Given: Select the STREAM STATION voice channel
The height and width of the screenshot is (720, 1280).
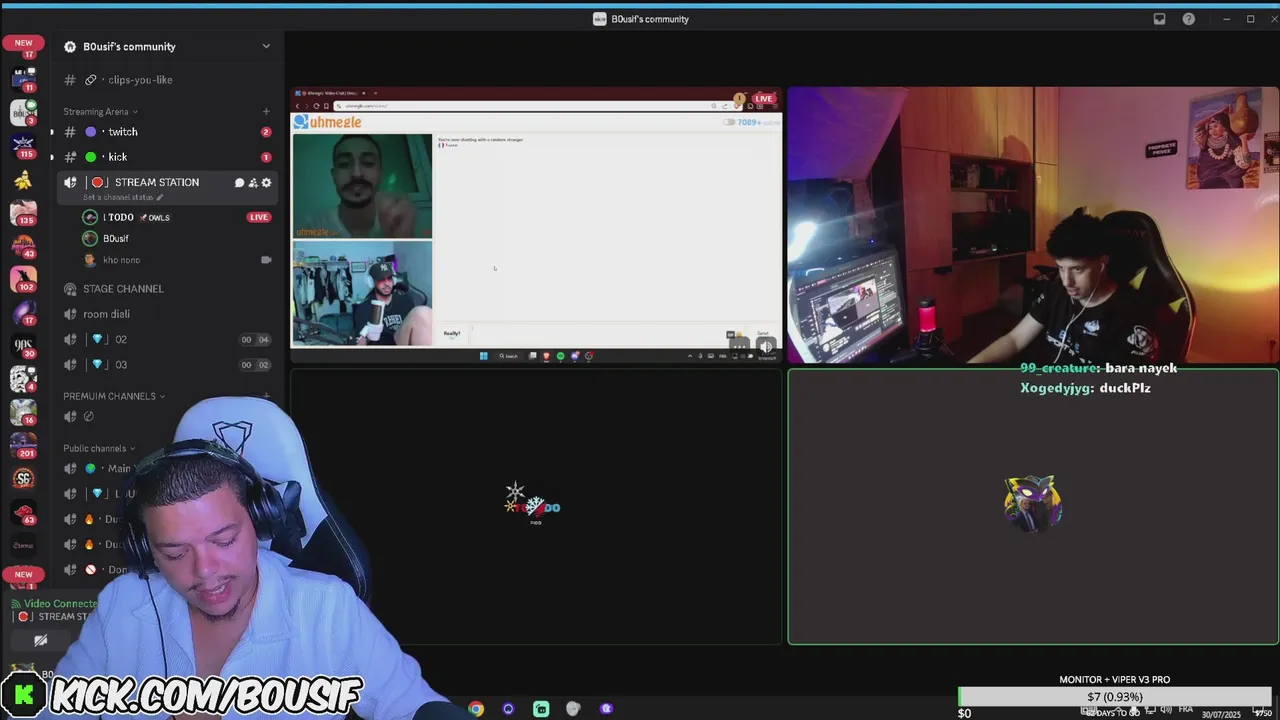Looking at the screenshot, I should 156,182.
